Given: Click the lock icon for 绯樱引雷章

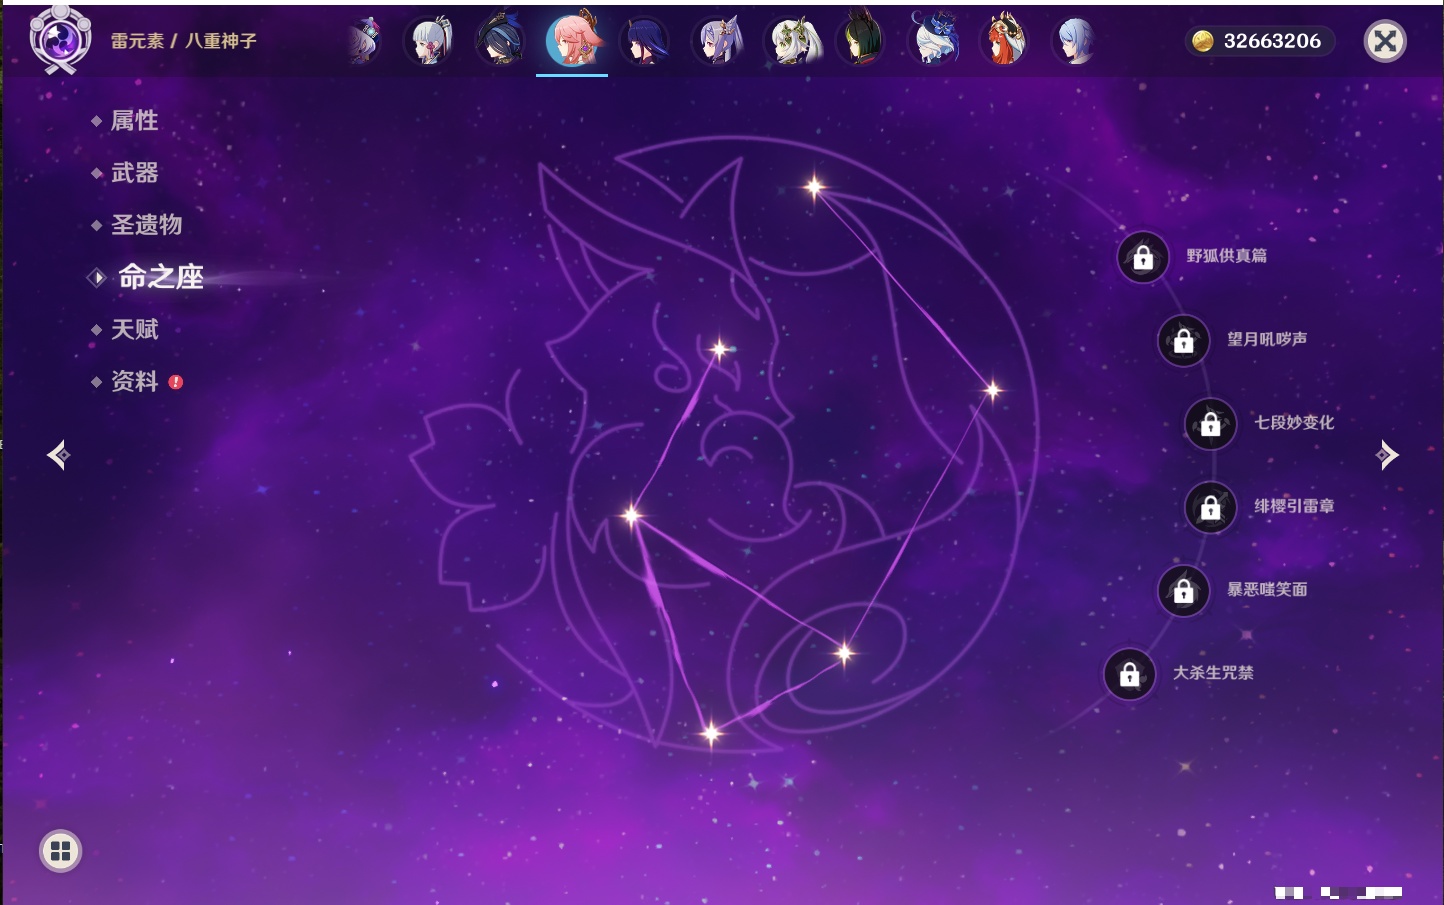Looking at the screenshot, I should click(x=1210, y=508).
